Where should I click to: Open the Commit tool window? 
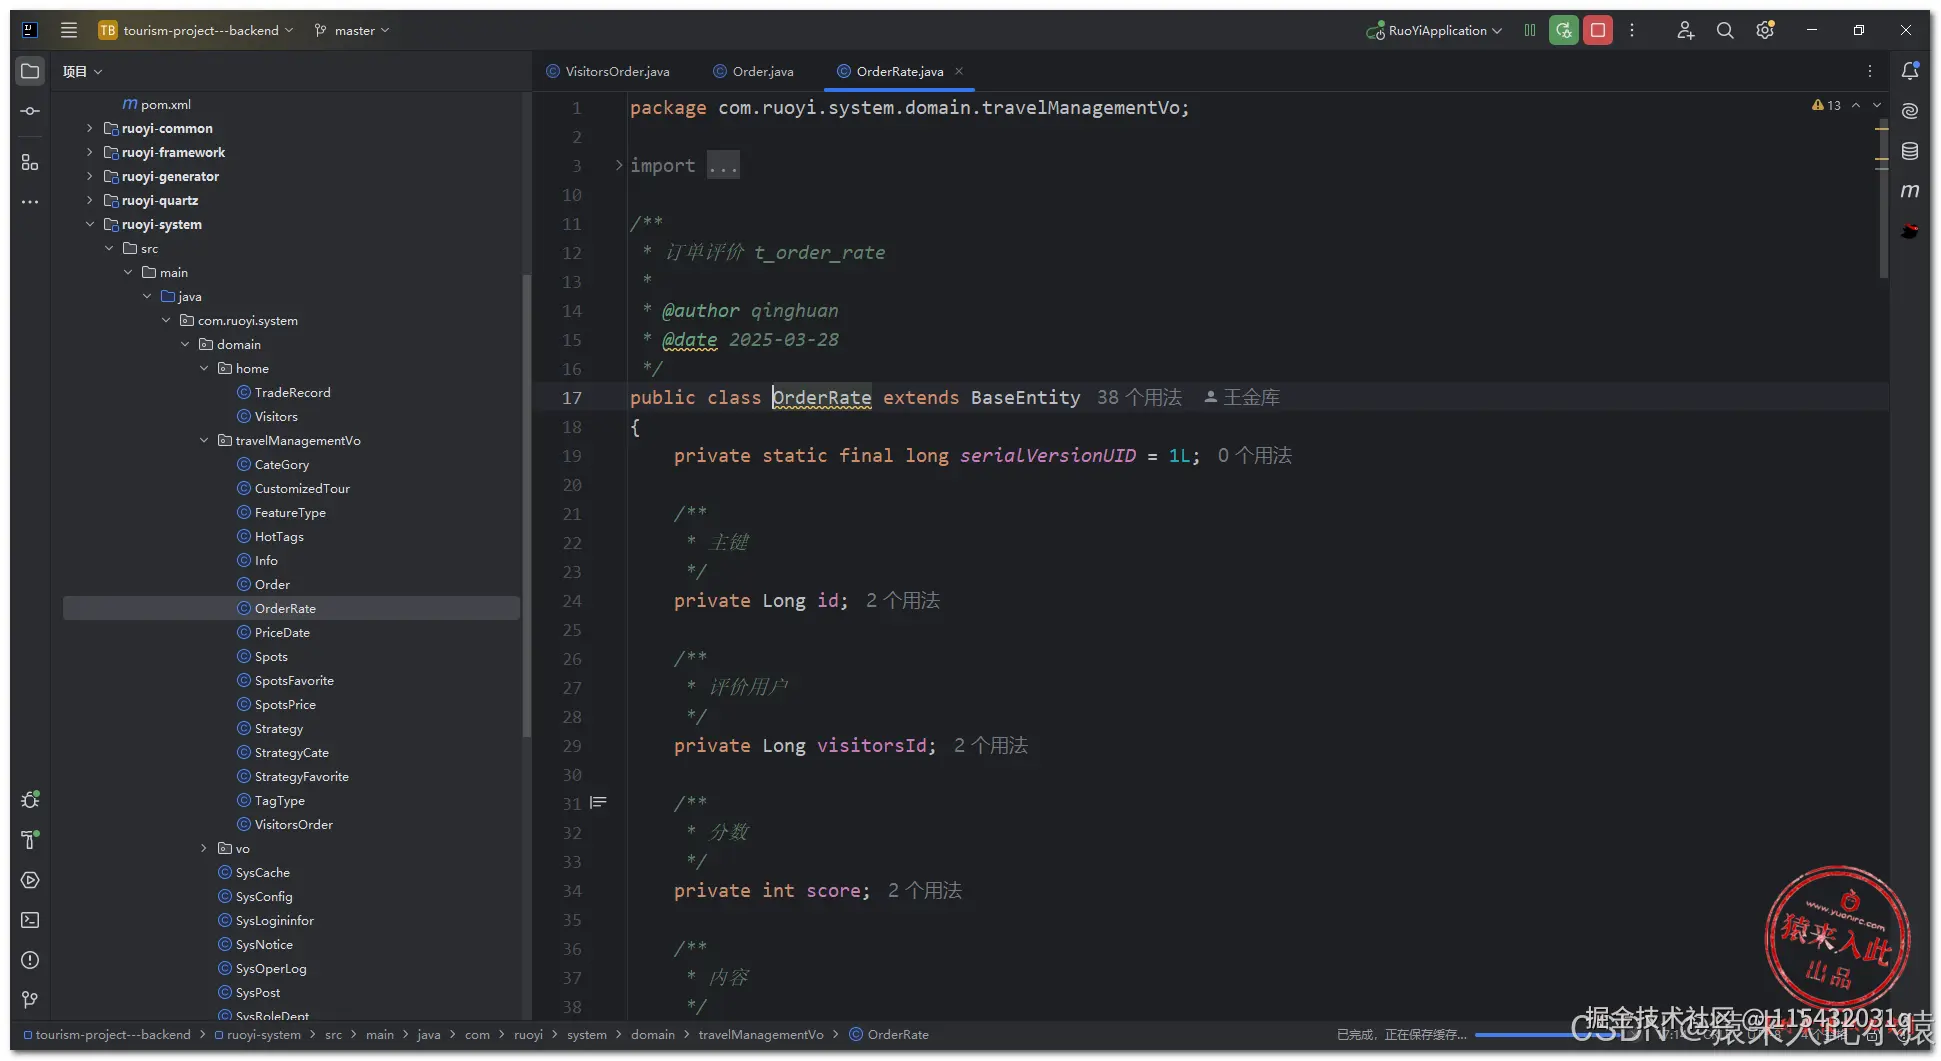30,111
